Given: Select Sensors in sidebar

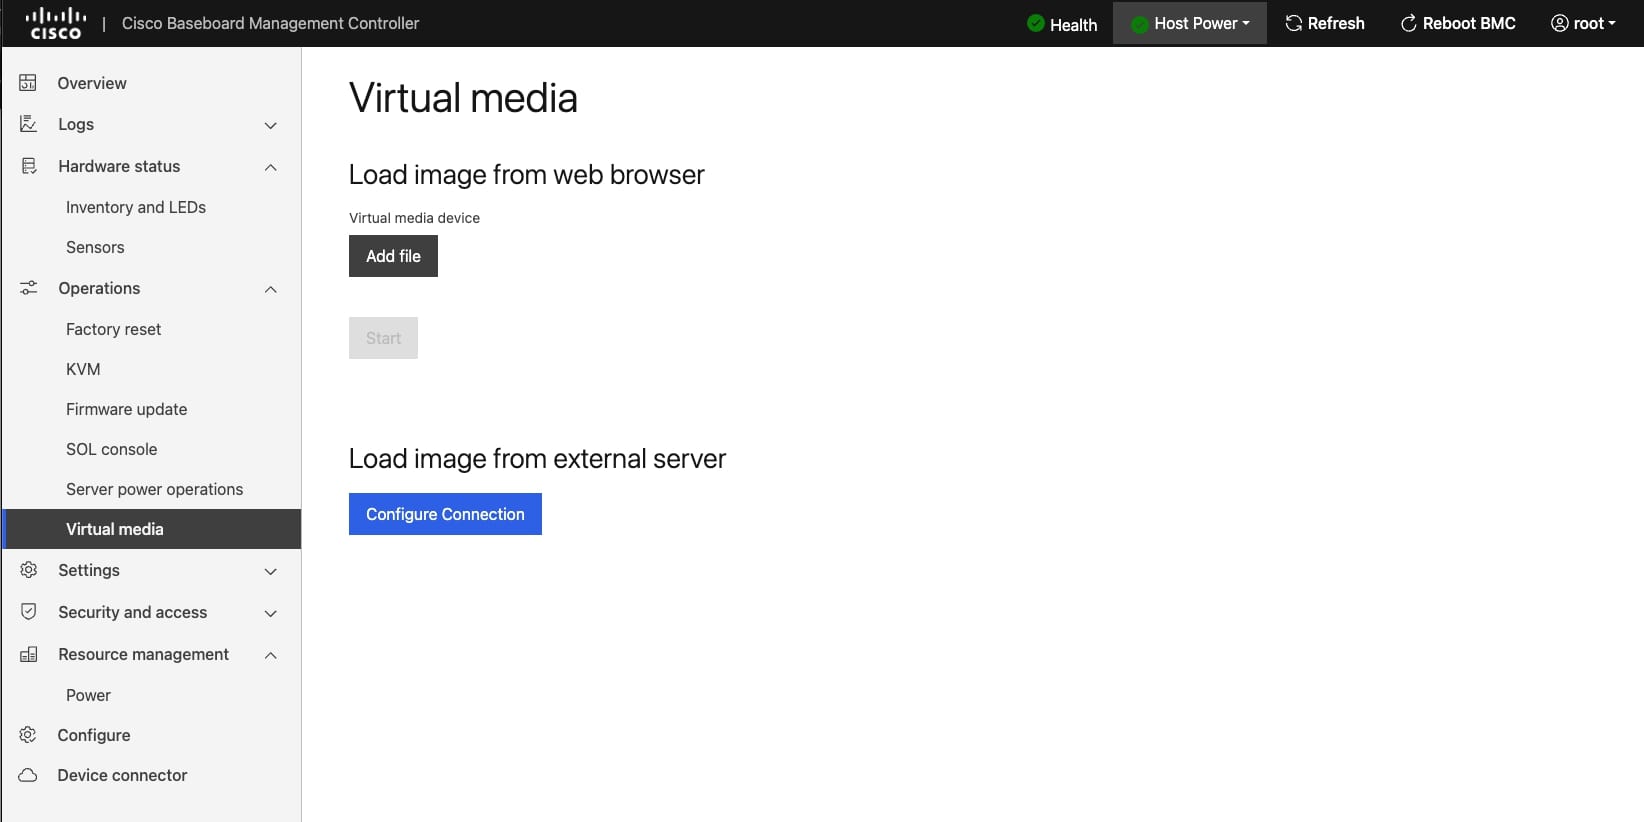Looking at the screenshot, I should pos(95,247).
